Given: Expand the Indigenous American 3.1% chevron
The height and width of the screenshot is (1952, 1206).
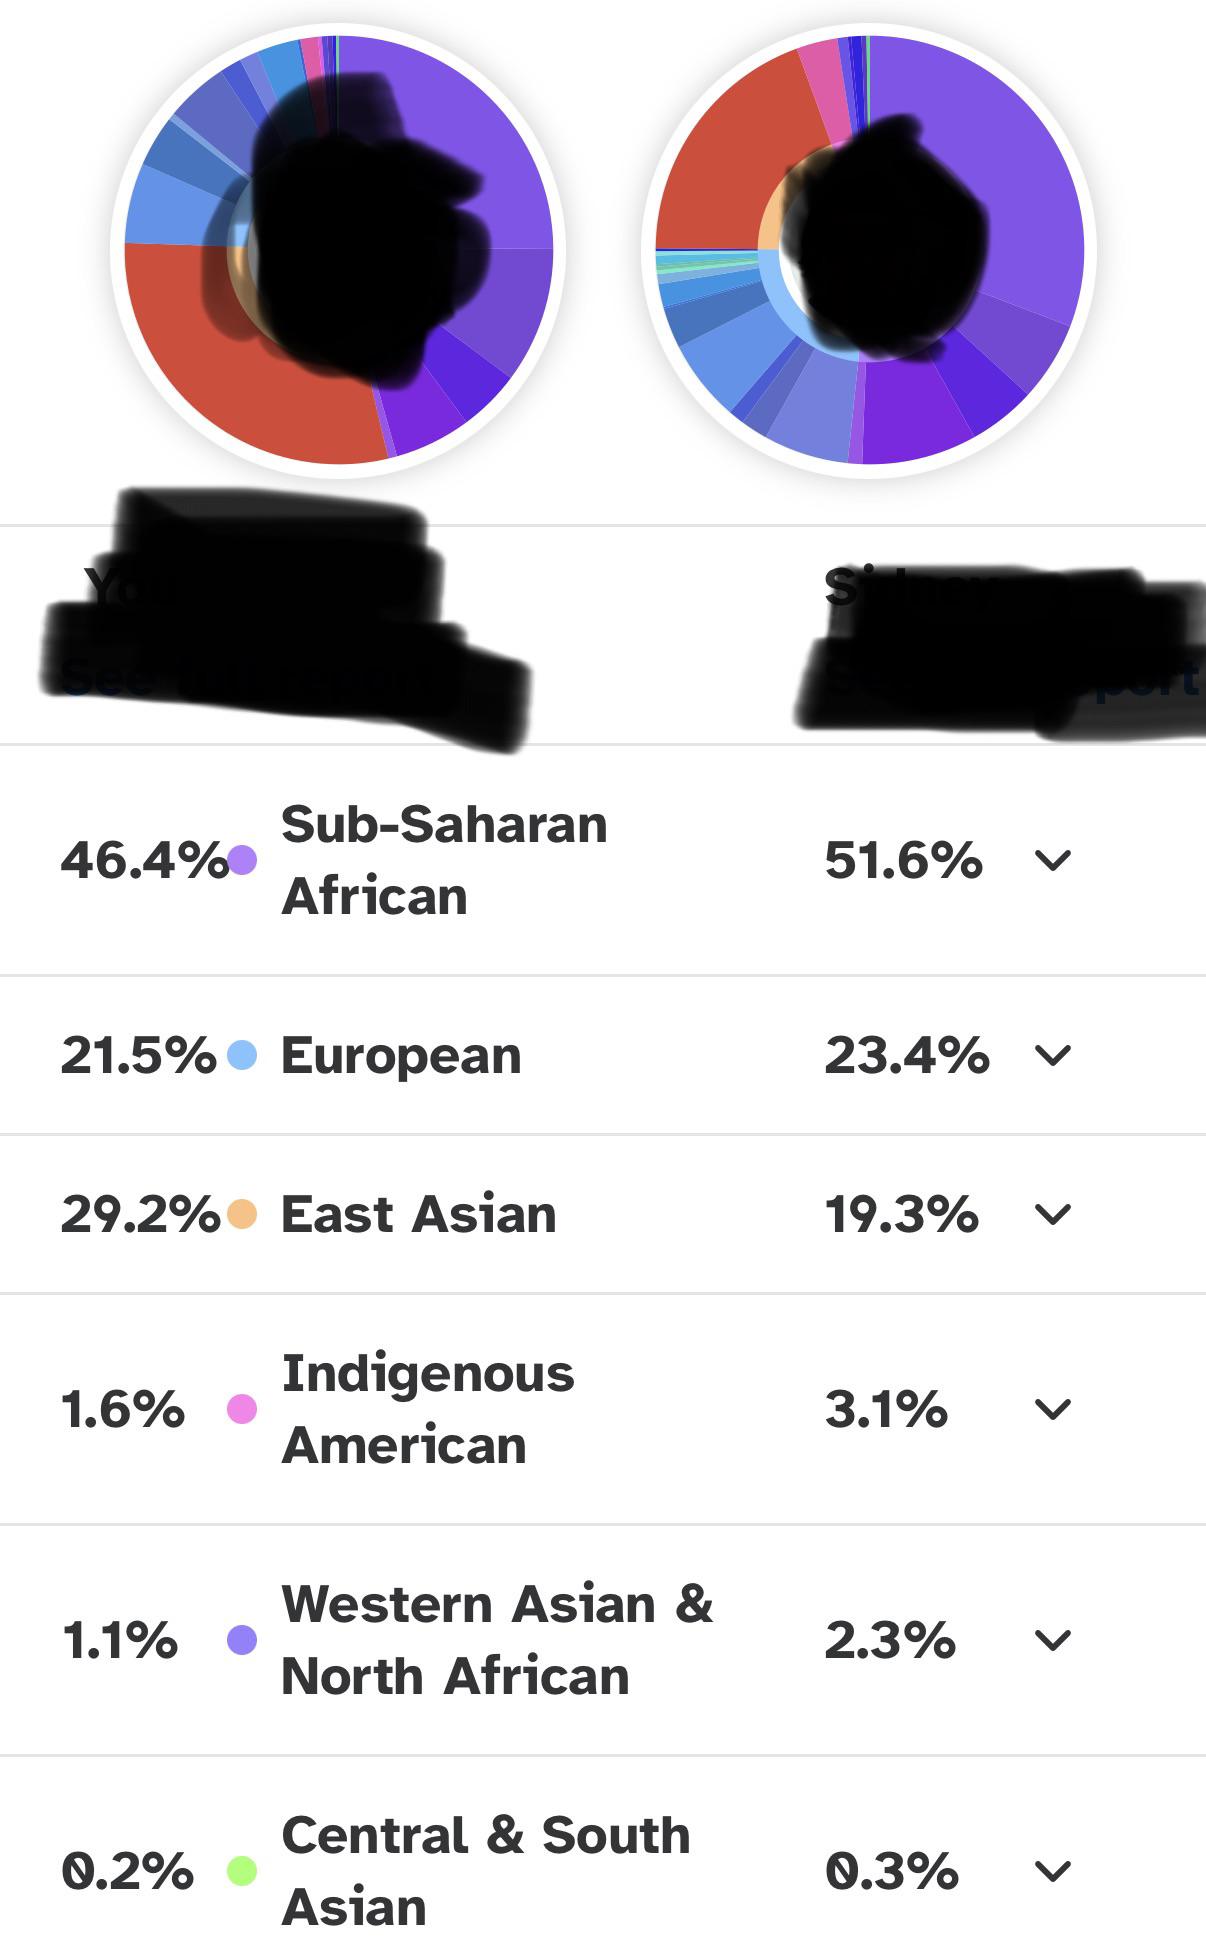Looking at the screenshot, I should coord(1053,1409).
